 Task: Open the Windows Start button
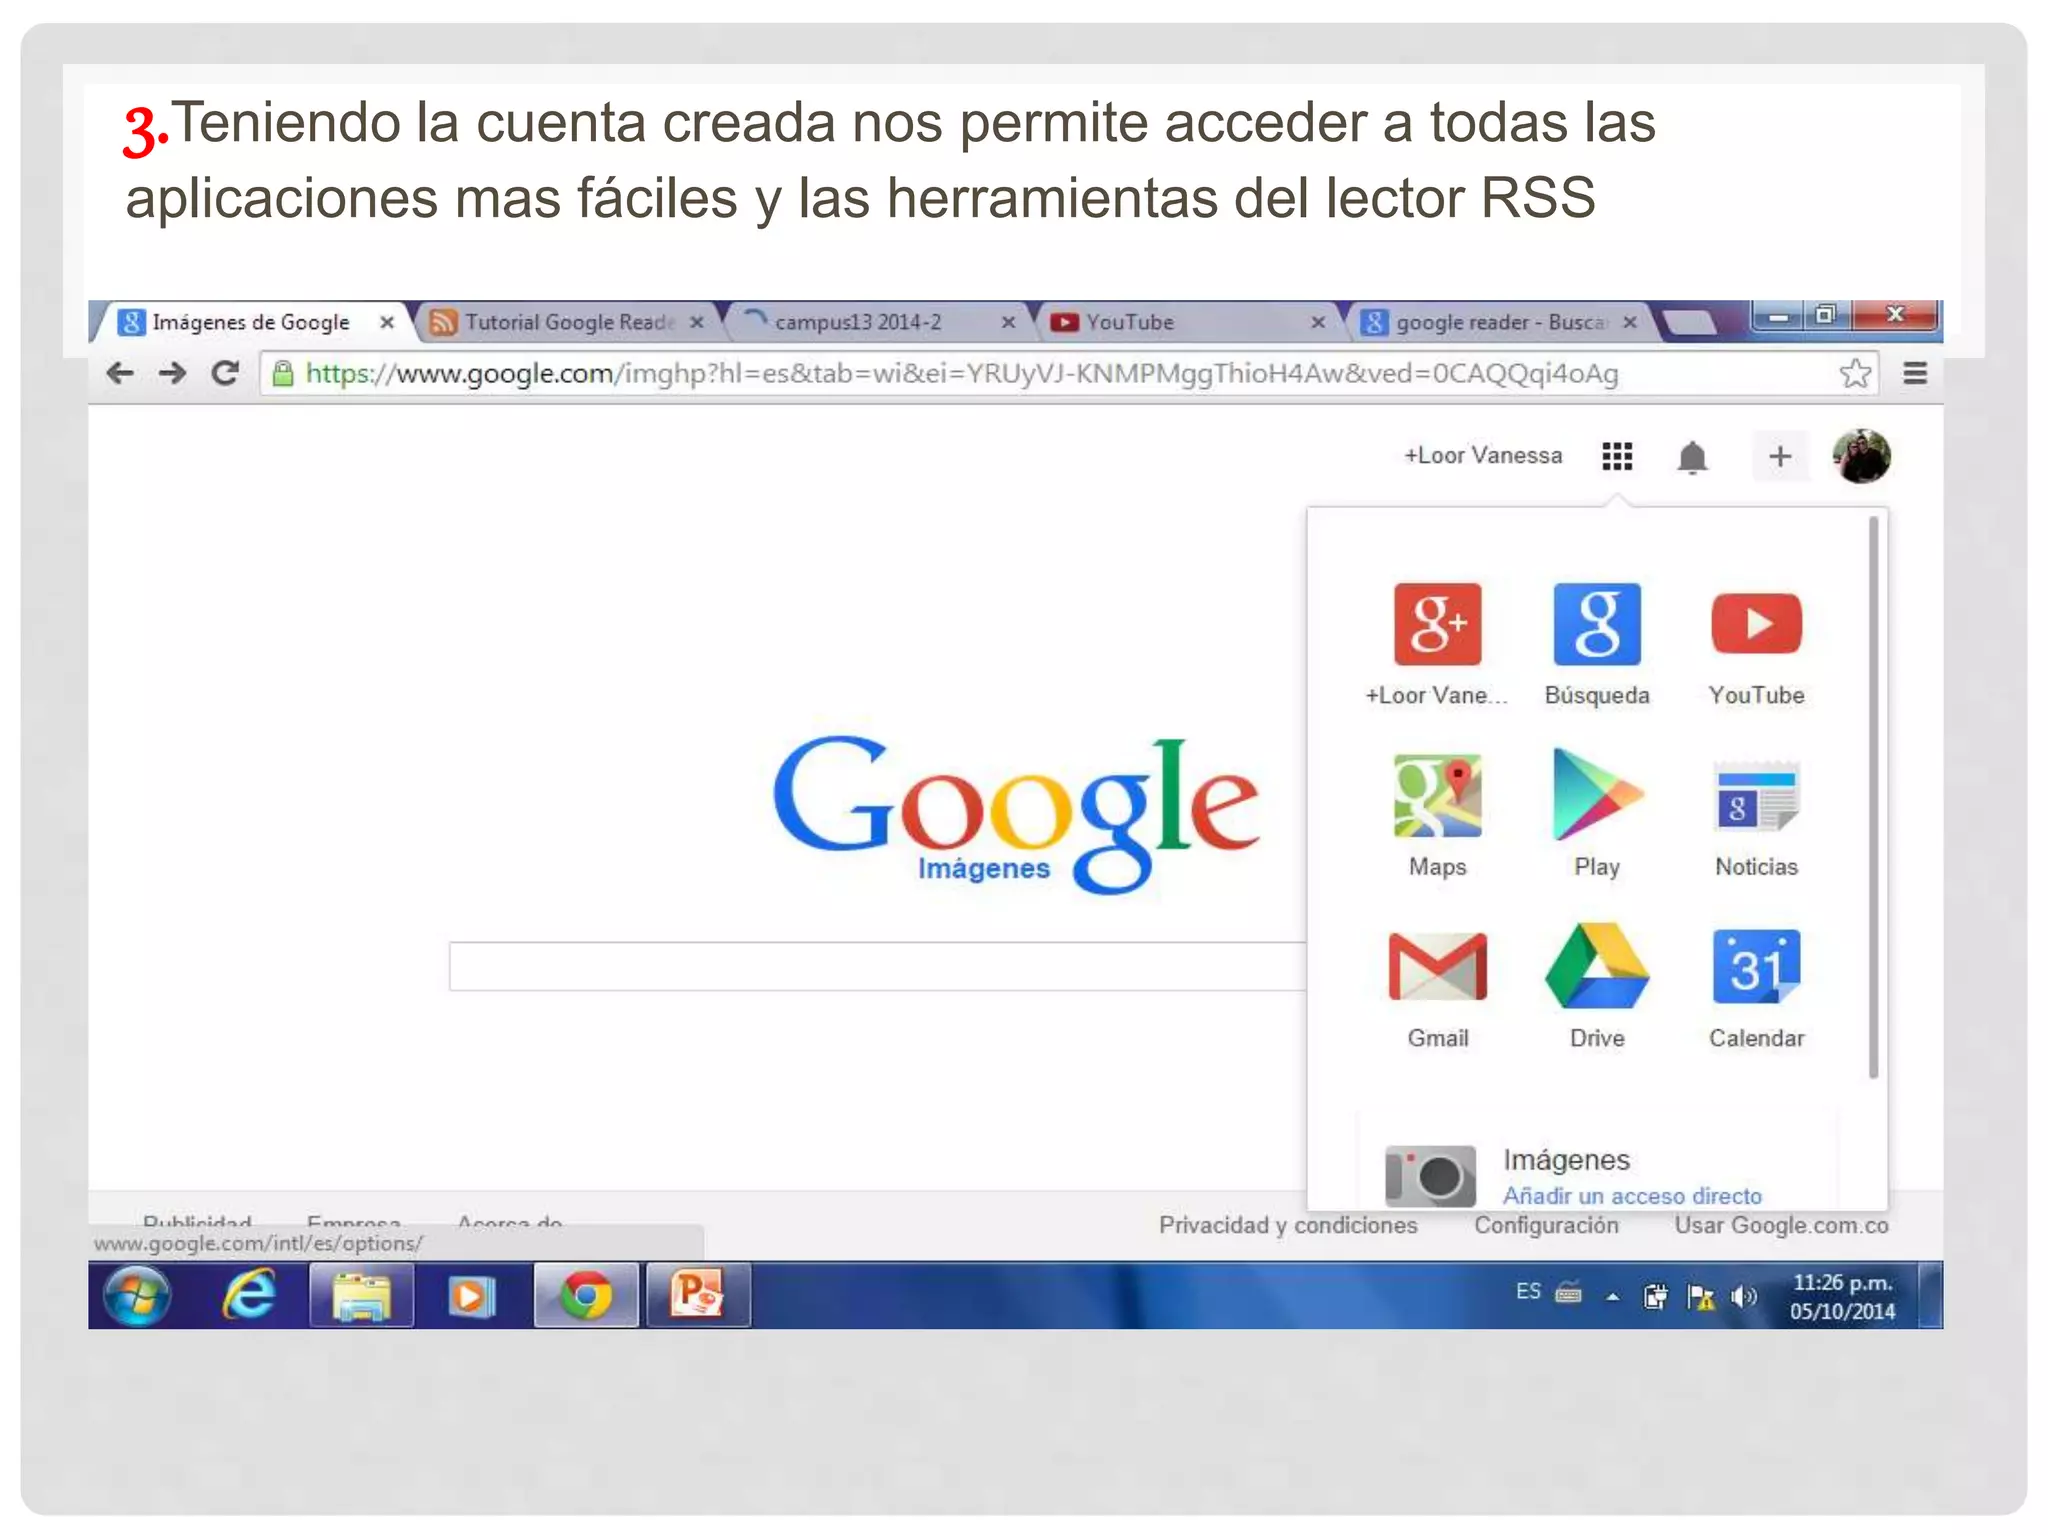click(137, 1296)
